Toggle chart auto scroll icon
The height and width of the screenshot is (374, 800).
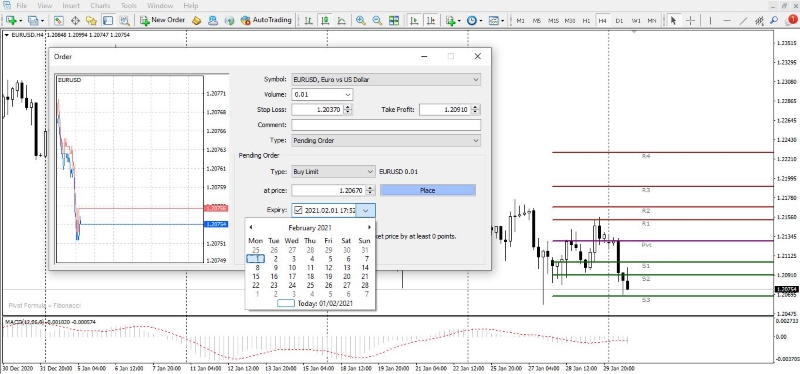[414, 20]
